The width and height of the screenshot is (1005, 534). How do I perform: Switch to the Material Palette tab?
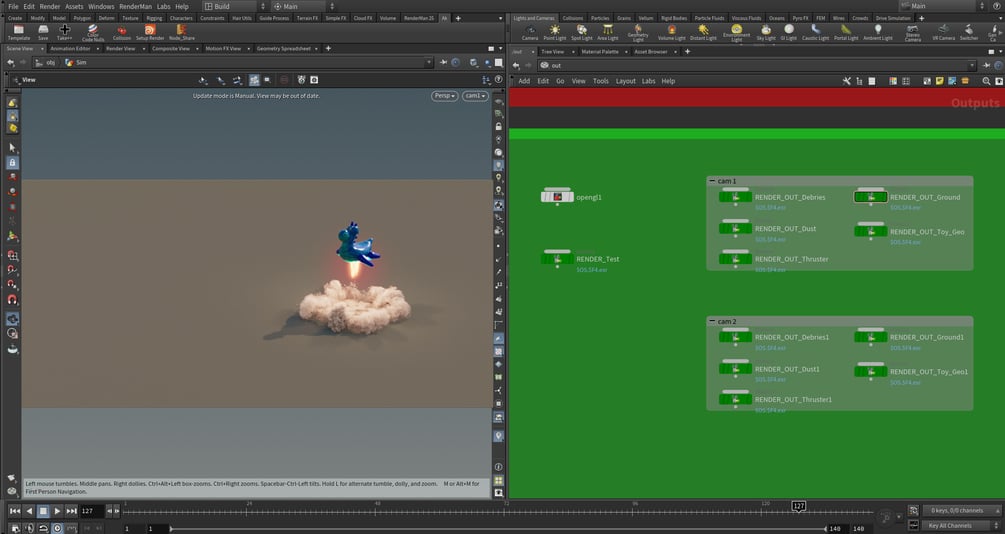click(600, 51)
